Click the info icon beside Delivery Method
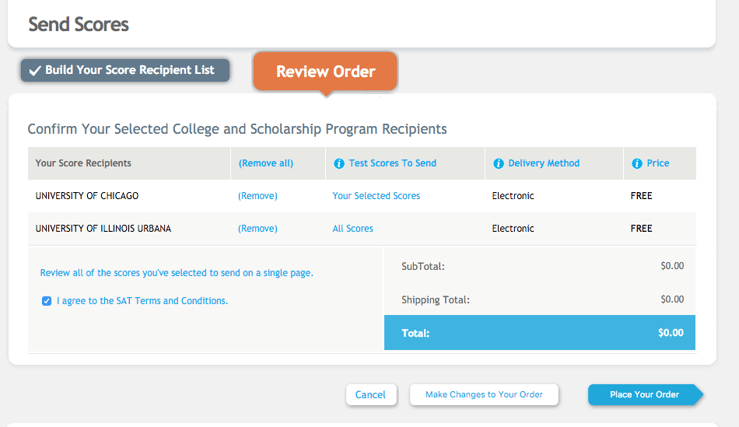Image resolution: width=739 pixels, height=427 pixels. pos(498,164)
